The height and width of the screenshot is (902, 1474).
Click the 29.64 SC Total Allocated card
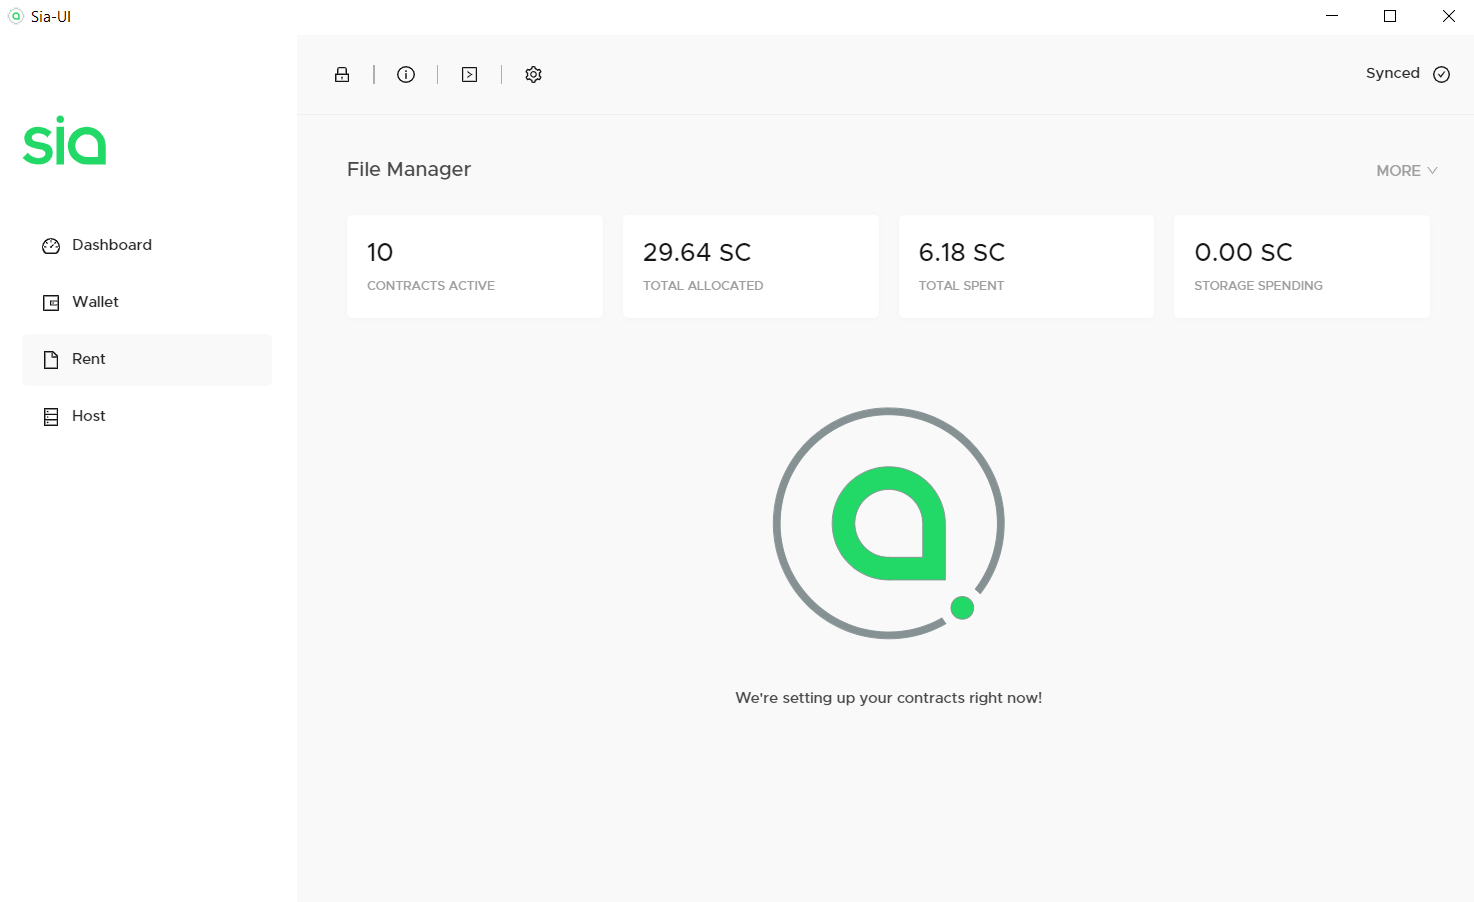point(751,267)
